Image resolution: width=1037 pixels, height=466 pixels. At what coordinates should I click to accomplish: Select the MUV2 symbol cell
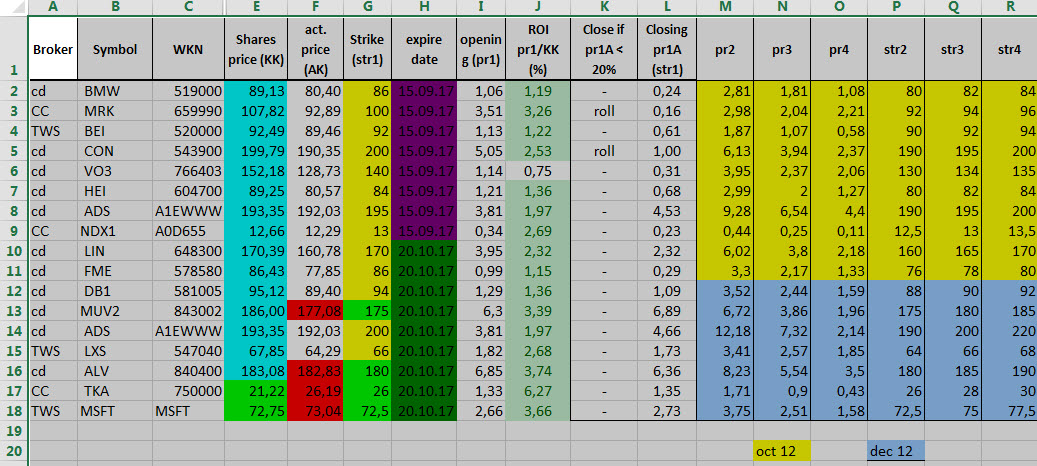(115, 309)
